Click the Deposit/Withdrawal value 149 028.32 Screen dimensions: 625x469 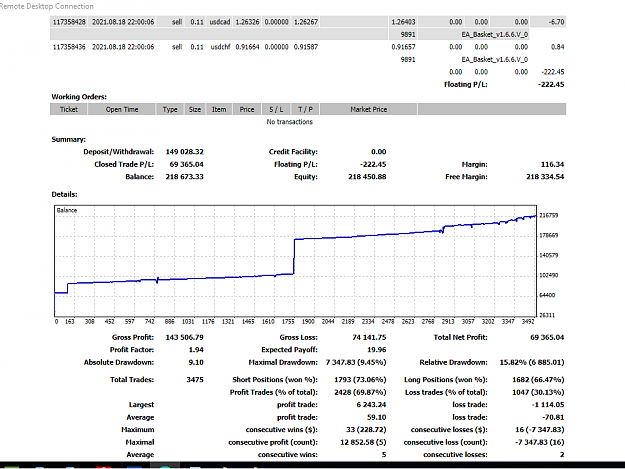coord(185,152)
